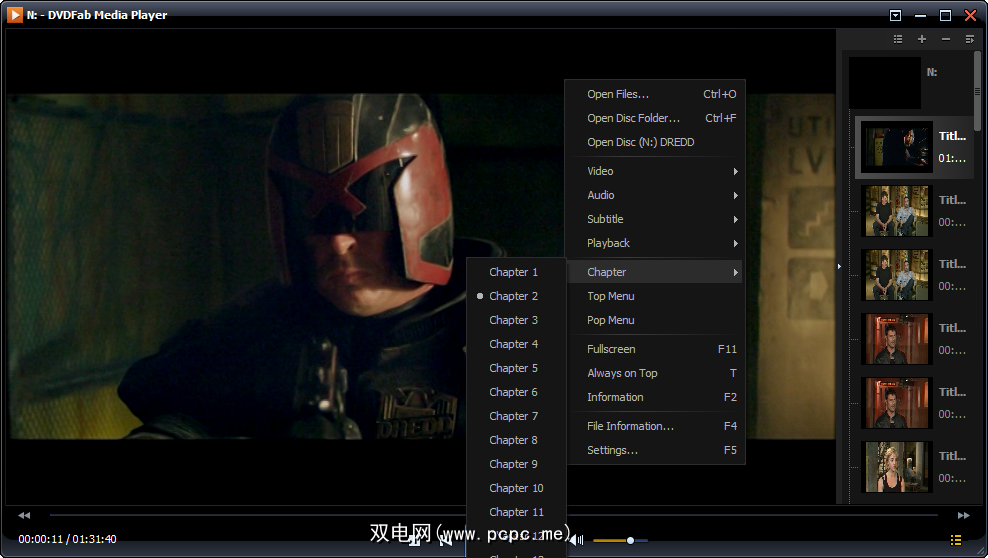Select the first Dredd title thumbnail in playlist
Screen dimensions: 988x558
(x=897, y=147)
